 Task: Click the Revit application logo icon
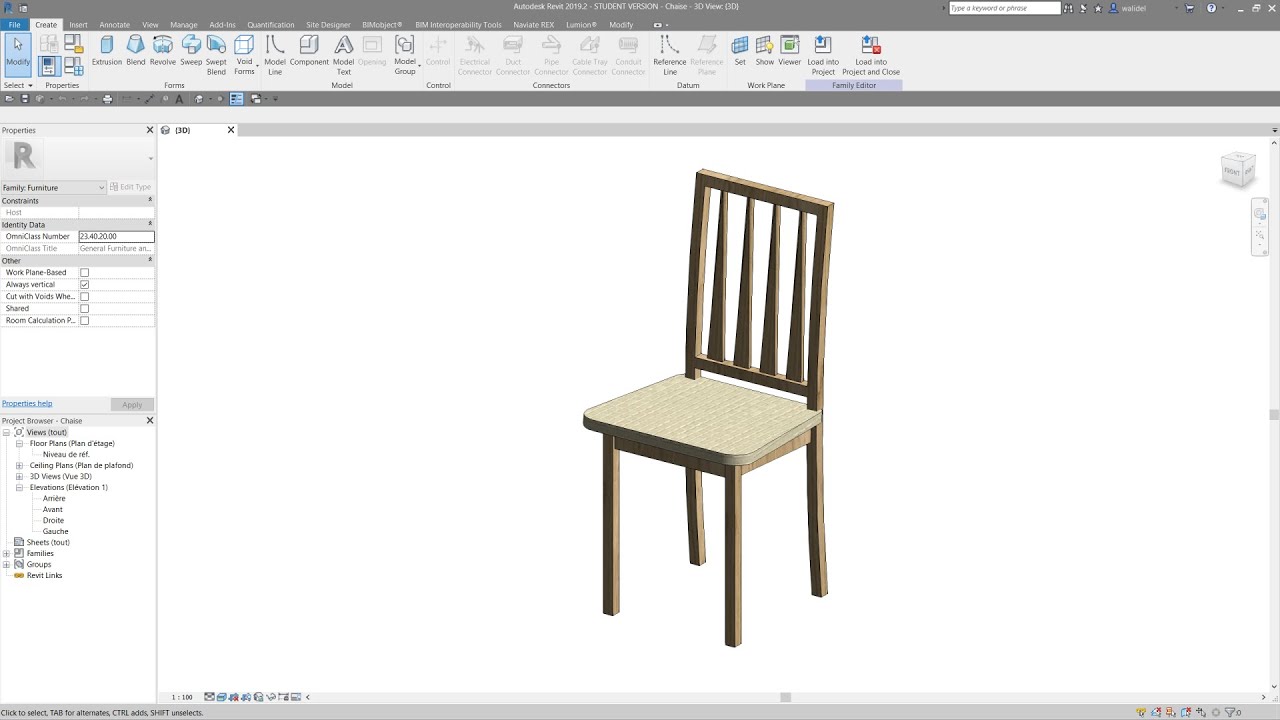coord(8,7)
